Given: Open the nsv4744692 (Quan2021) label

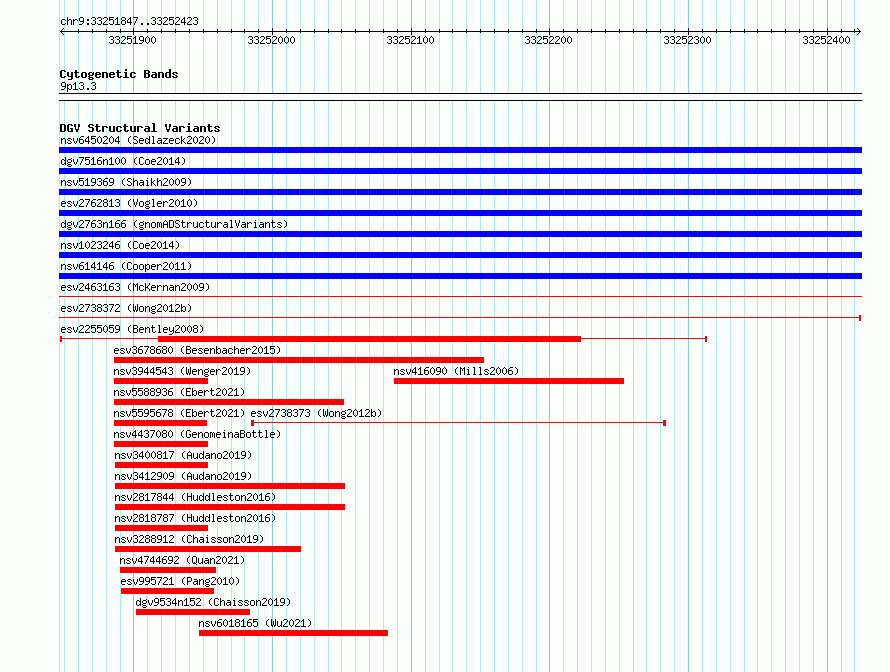Looking at the screenshot, I should [x=182, y=560].
